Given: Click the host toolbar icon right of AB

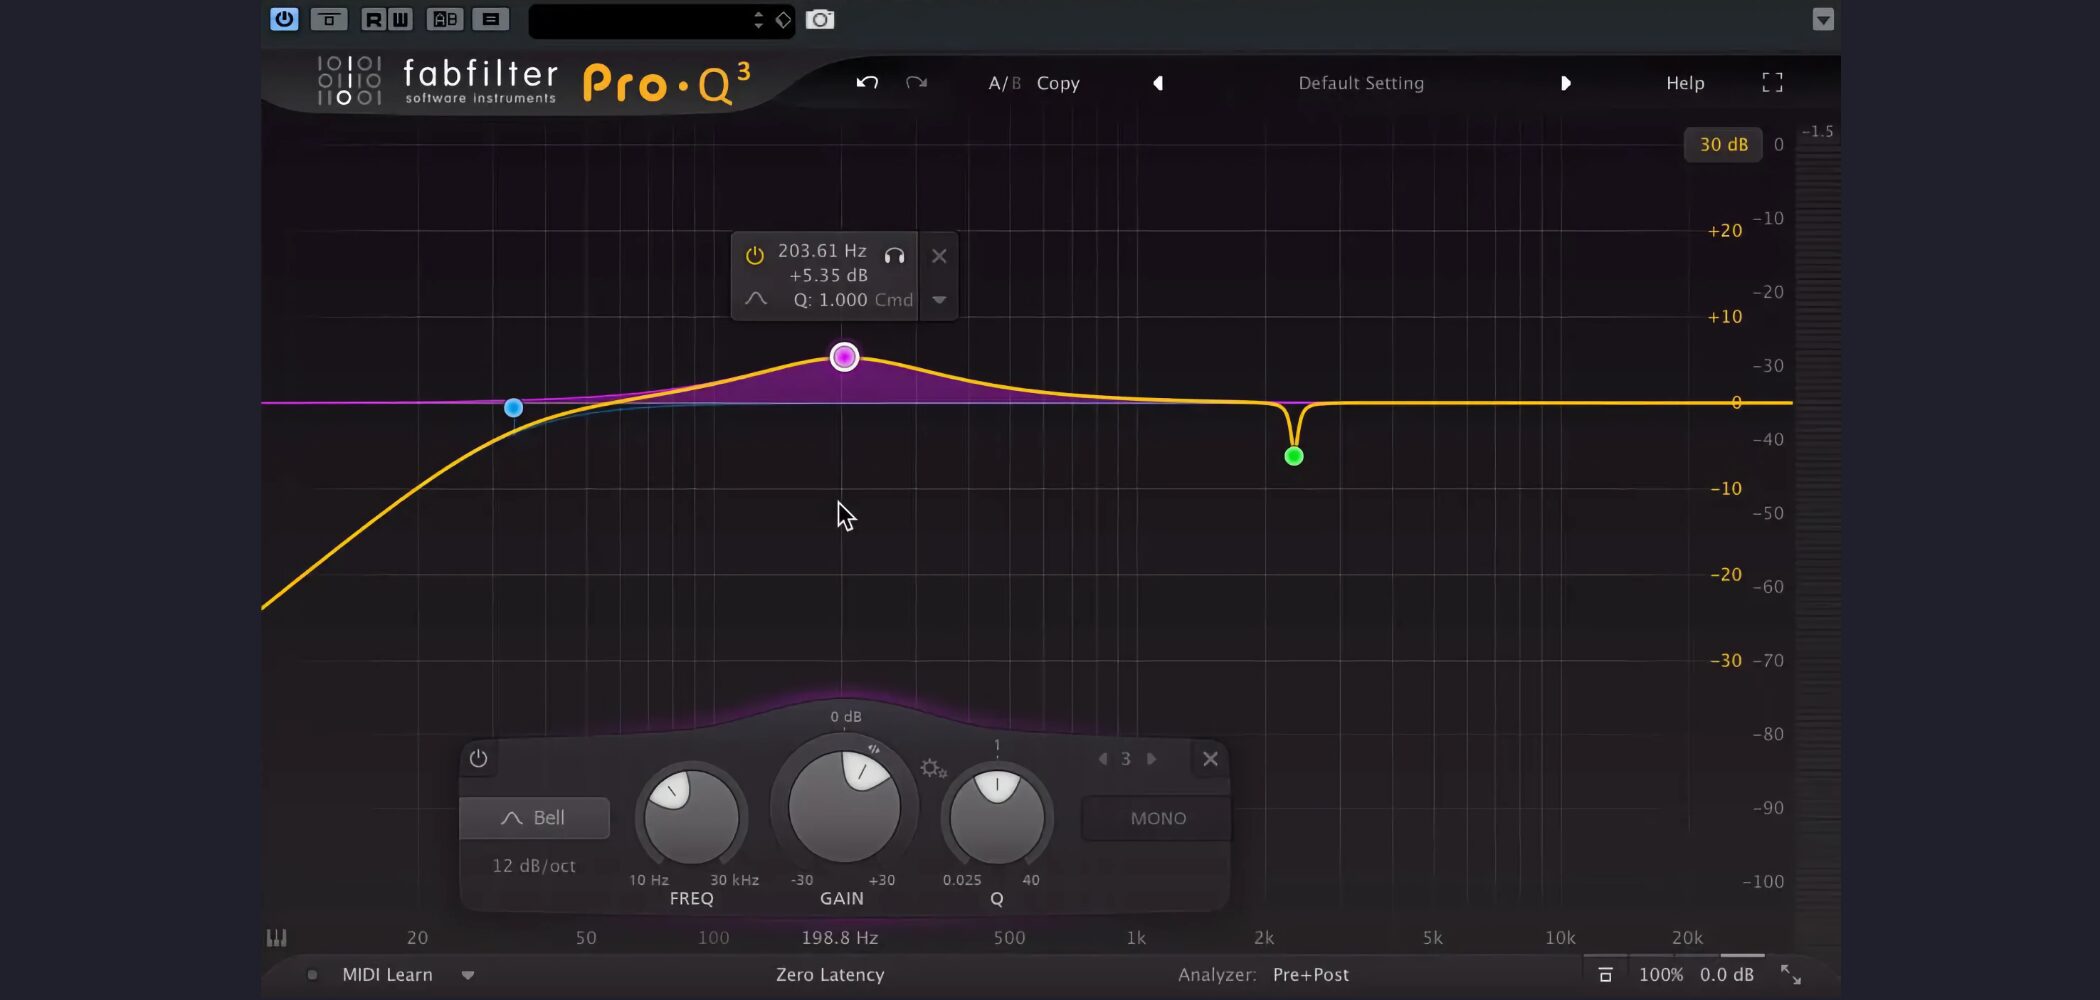Looking at the screenshot, I should pos(490,19).
